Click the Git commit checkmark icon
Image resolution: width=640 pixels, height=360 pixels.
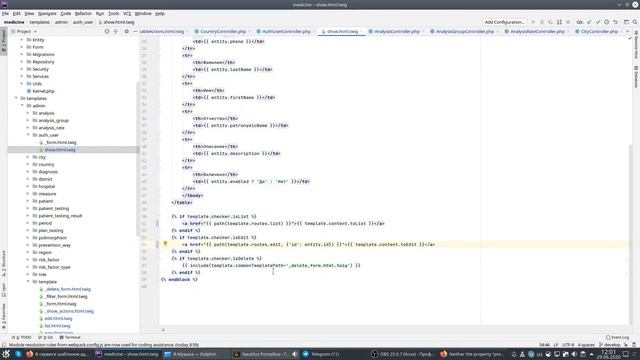(x=598, y=22)
